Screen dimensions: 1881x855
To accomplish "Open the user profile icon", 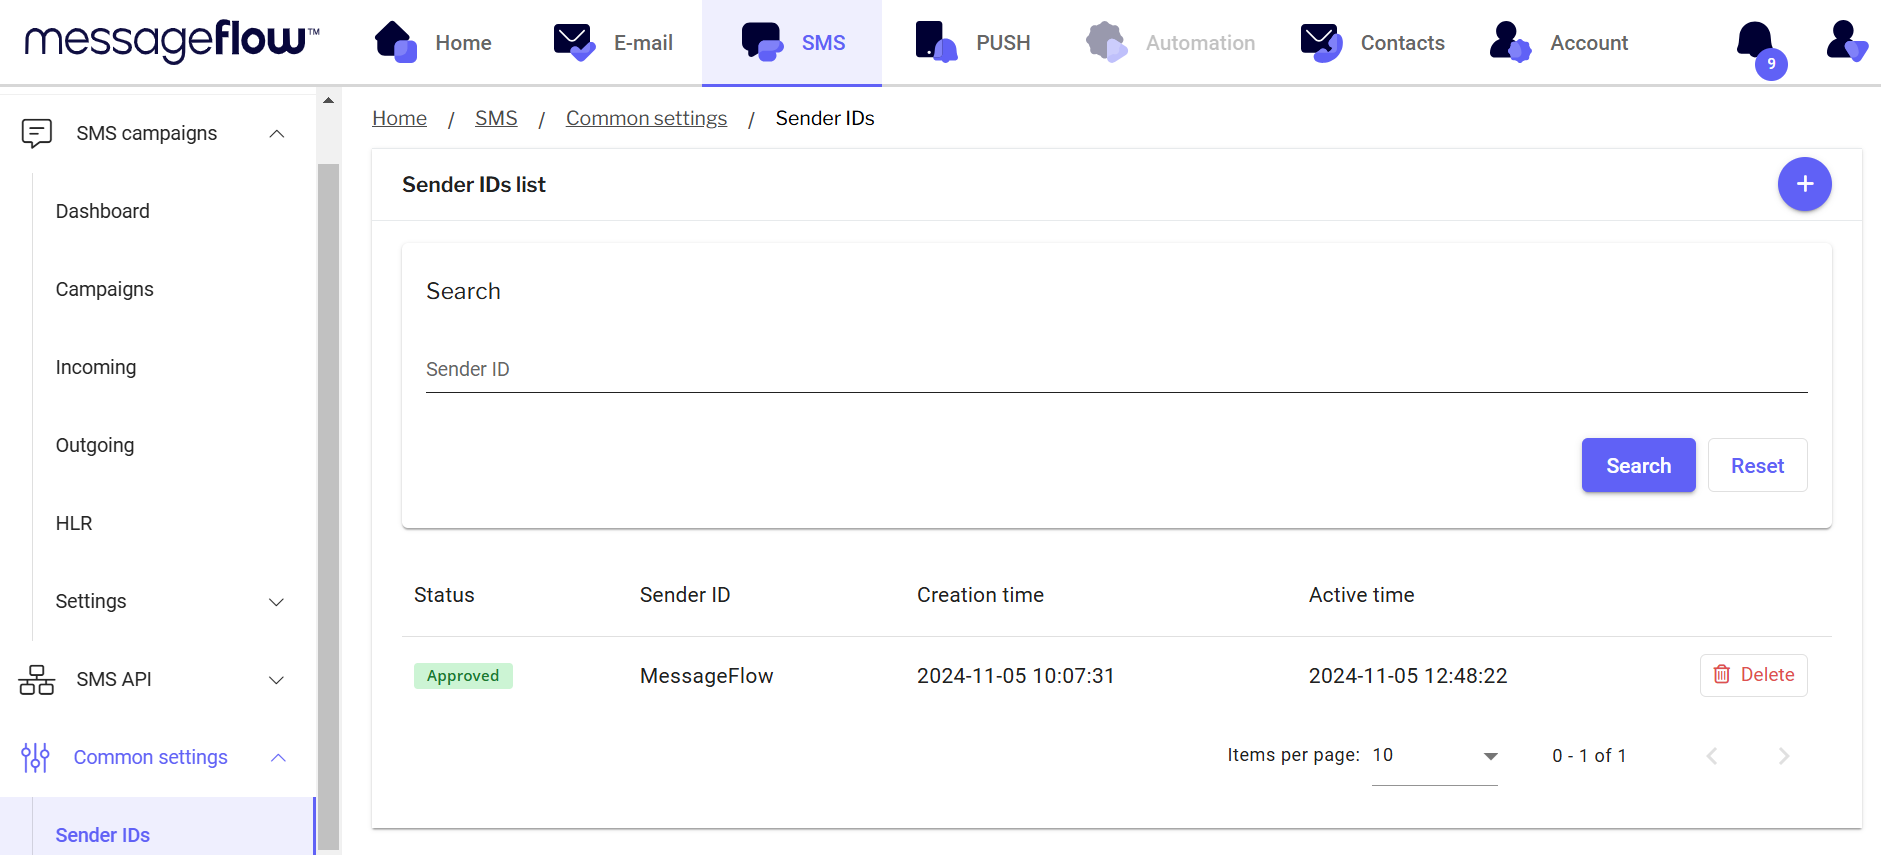I will click(1844, 42).
